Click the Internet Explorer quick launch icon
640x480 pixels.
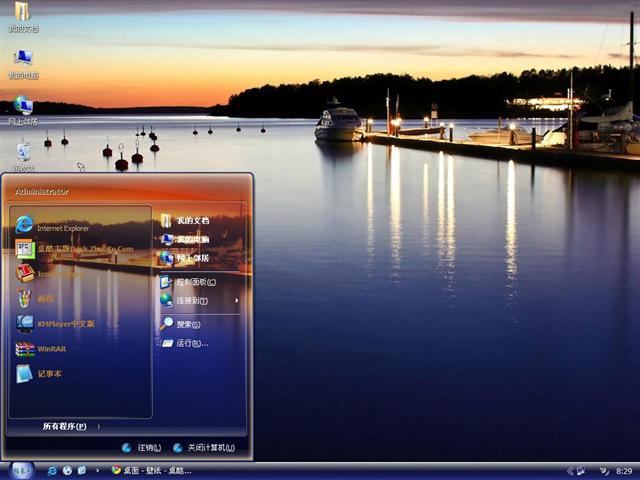pos(52,470)
